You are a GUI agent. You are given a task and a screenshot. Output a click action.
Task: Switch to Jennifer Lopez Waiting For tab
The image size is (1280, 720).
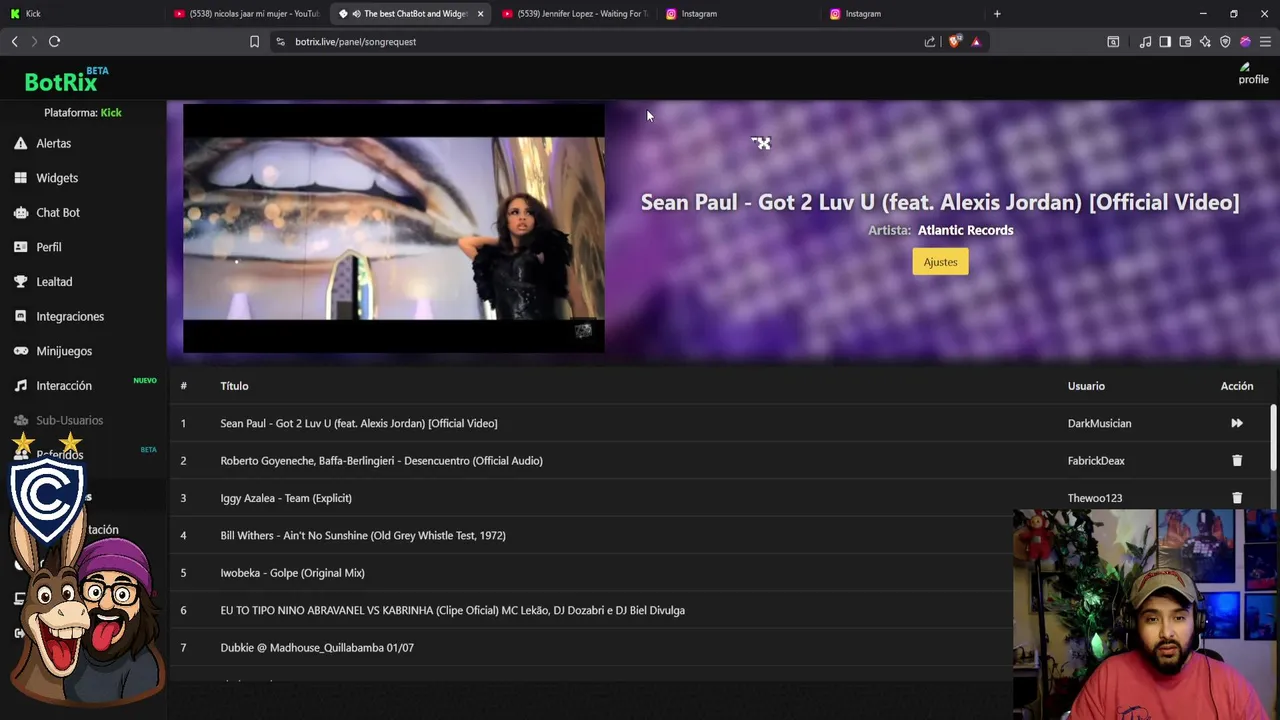pos(575,14)
